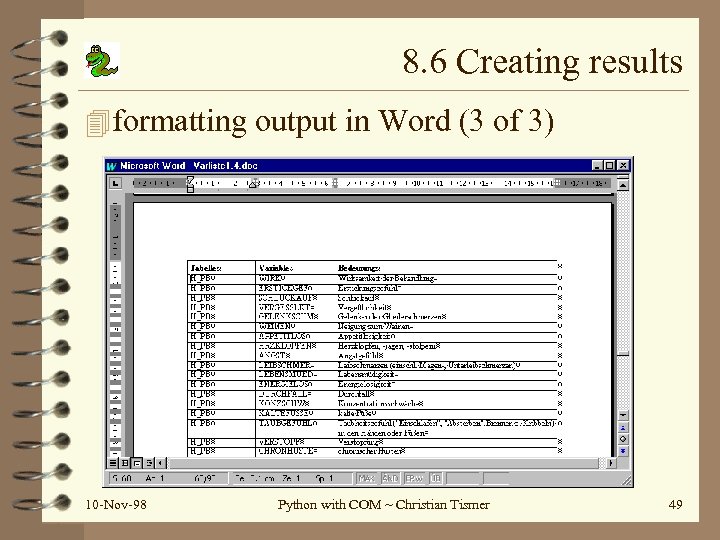Click the vertical scrollbar down arrow

click(623, 415)
